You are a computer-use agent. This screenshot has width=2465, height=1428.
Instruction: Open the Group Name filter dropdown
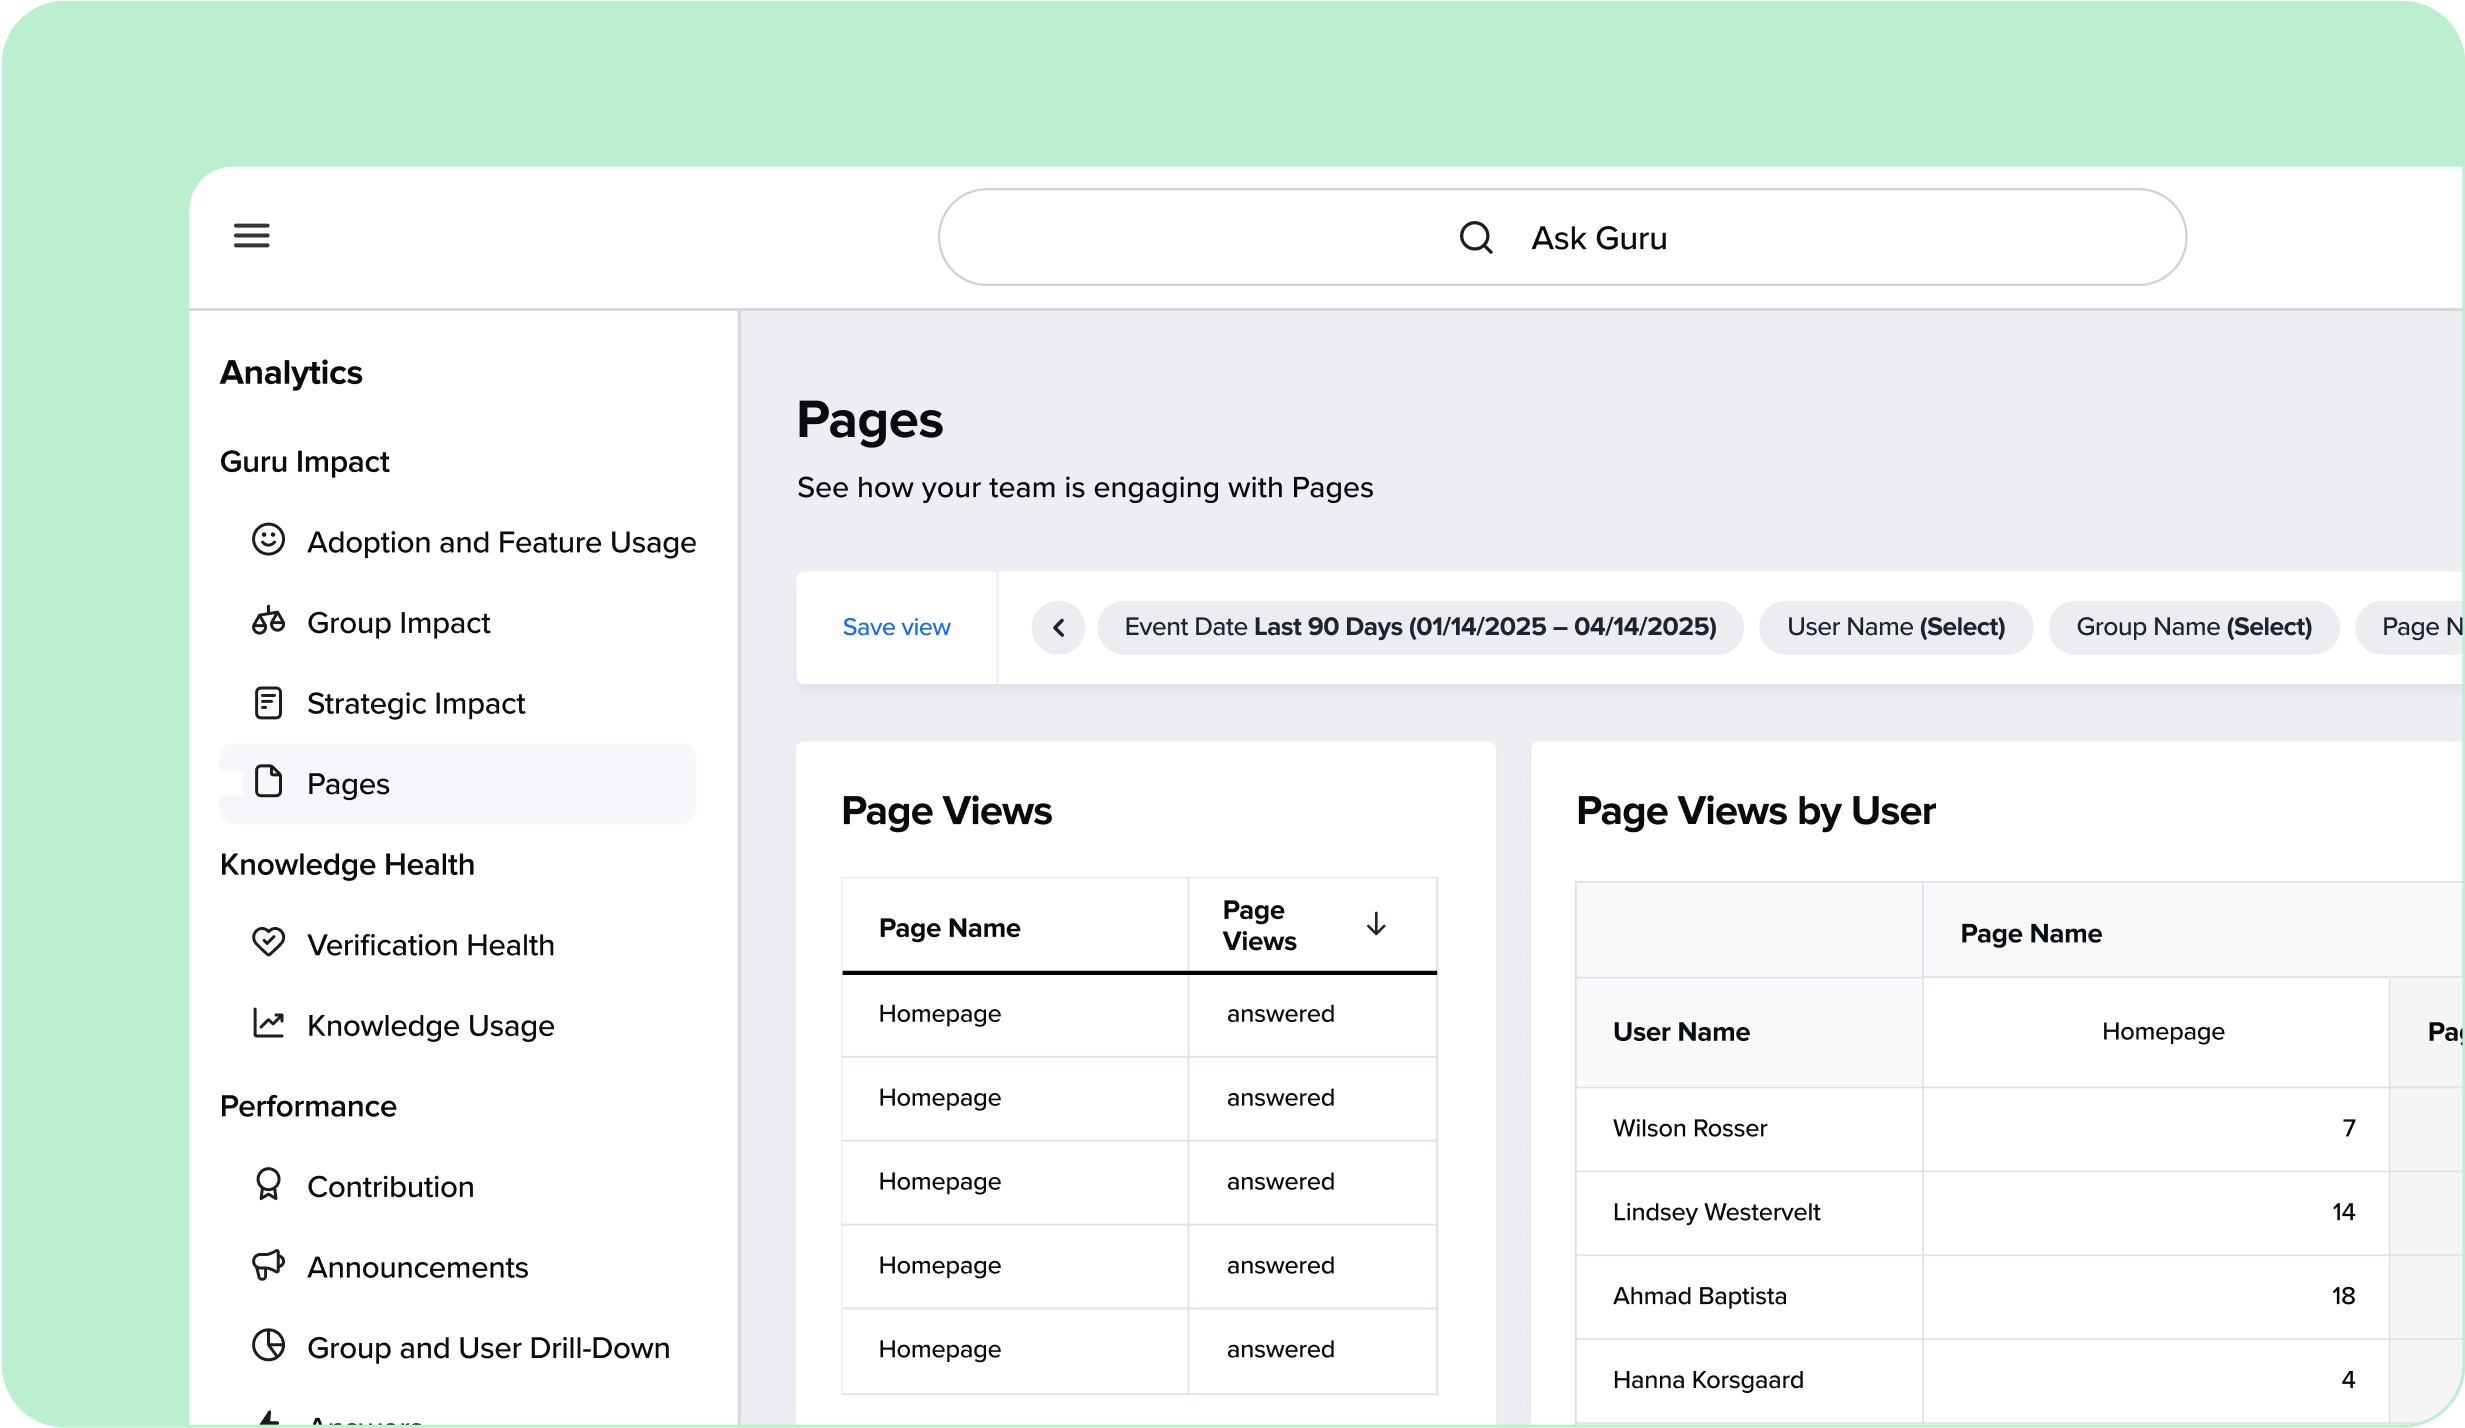coord(2194,627)
